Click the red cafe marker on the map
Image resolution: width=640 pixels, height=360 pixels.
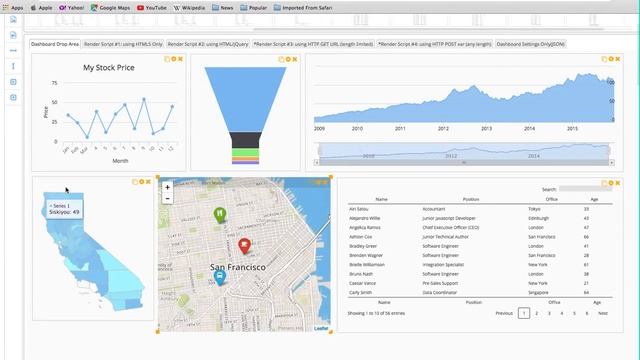coord(244,246)
